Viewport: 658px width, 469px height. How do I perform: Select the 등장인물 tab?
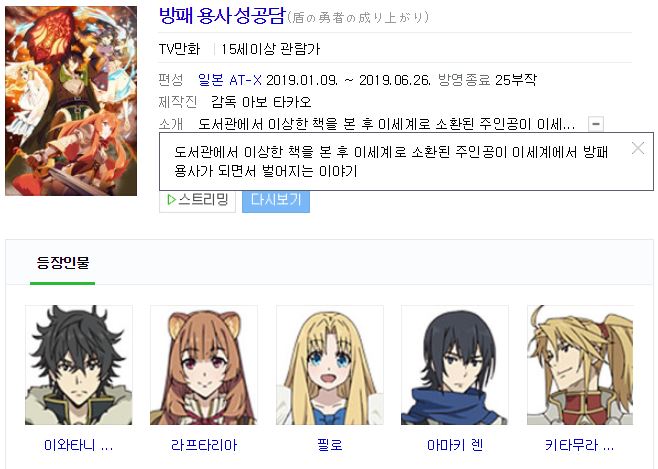[x=63, y=263]
